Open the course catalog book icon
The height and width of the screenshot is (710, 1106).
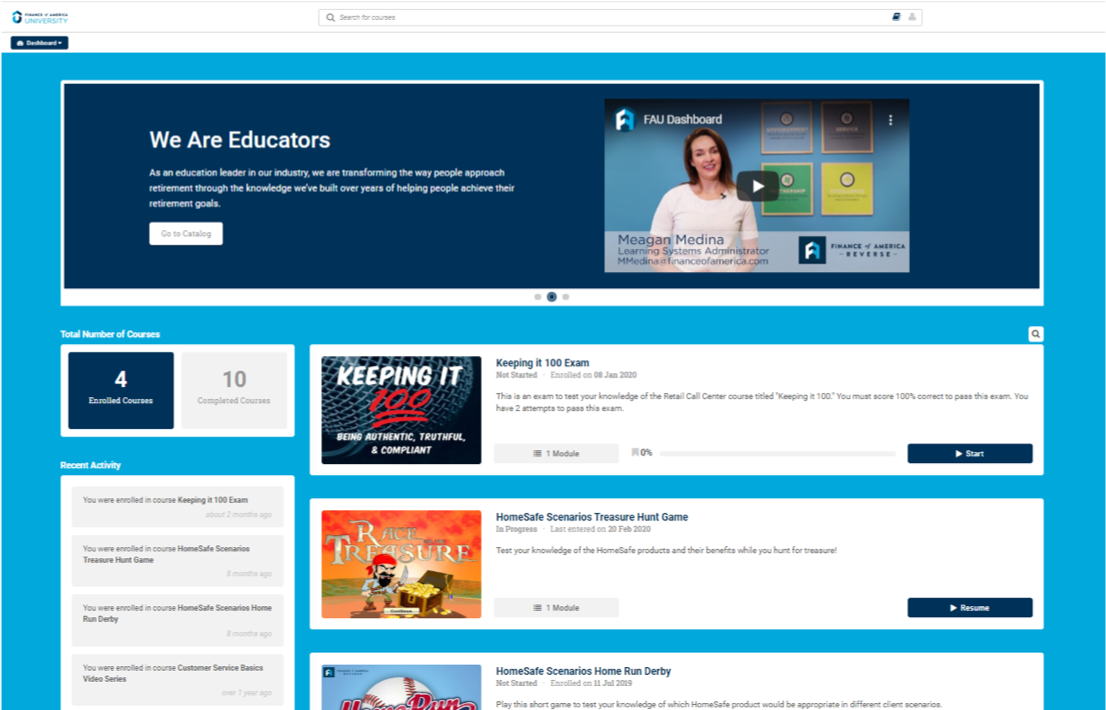897,17
